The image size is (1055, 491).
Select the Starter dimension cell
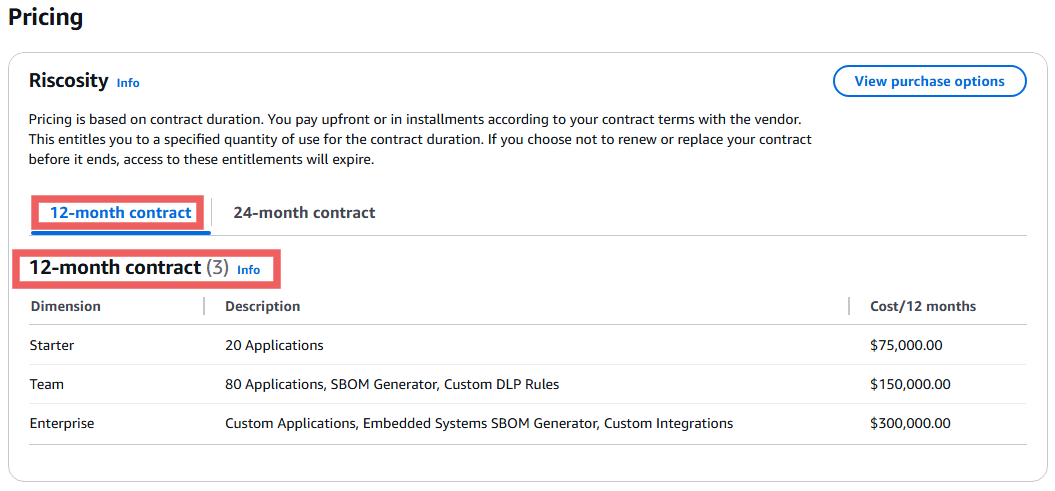(52, 346)
